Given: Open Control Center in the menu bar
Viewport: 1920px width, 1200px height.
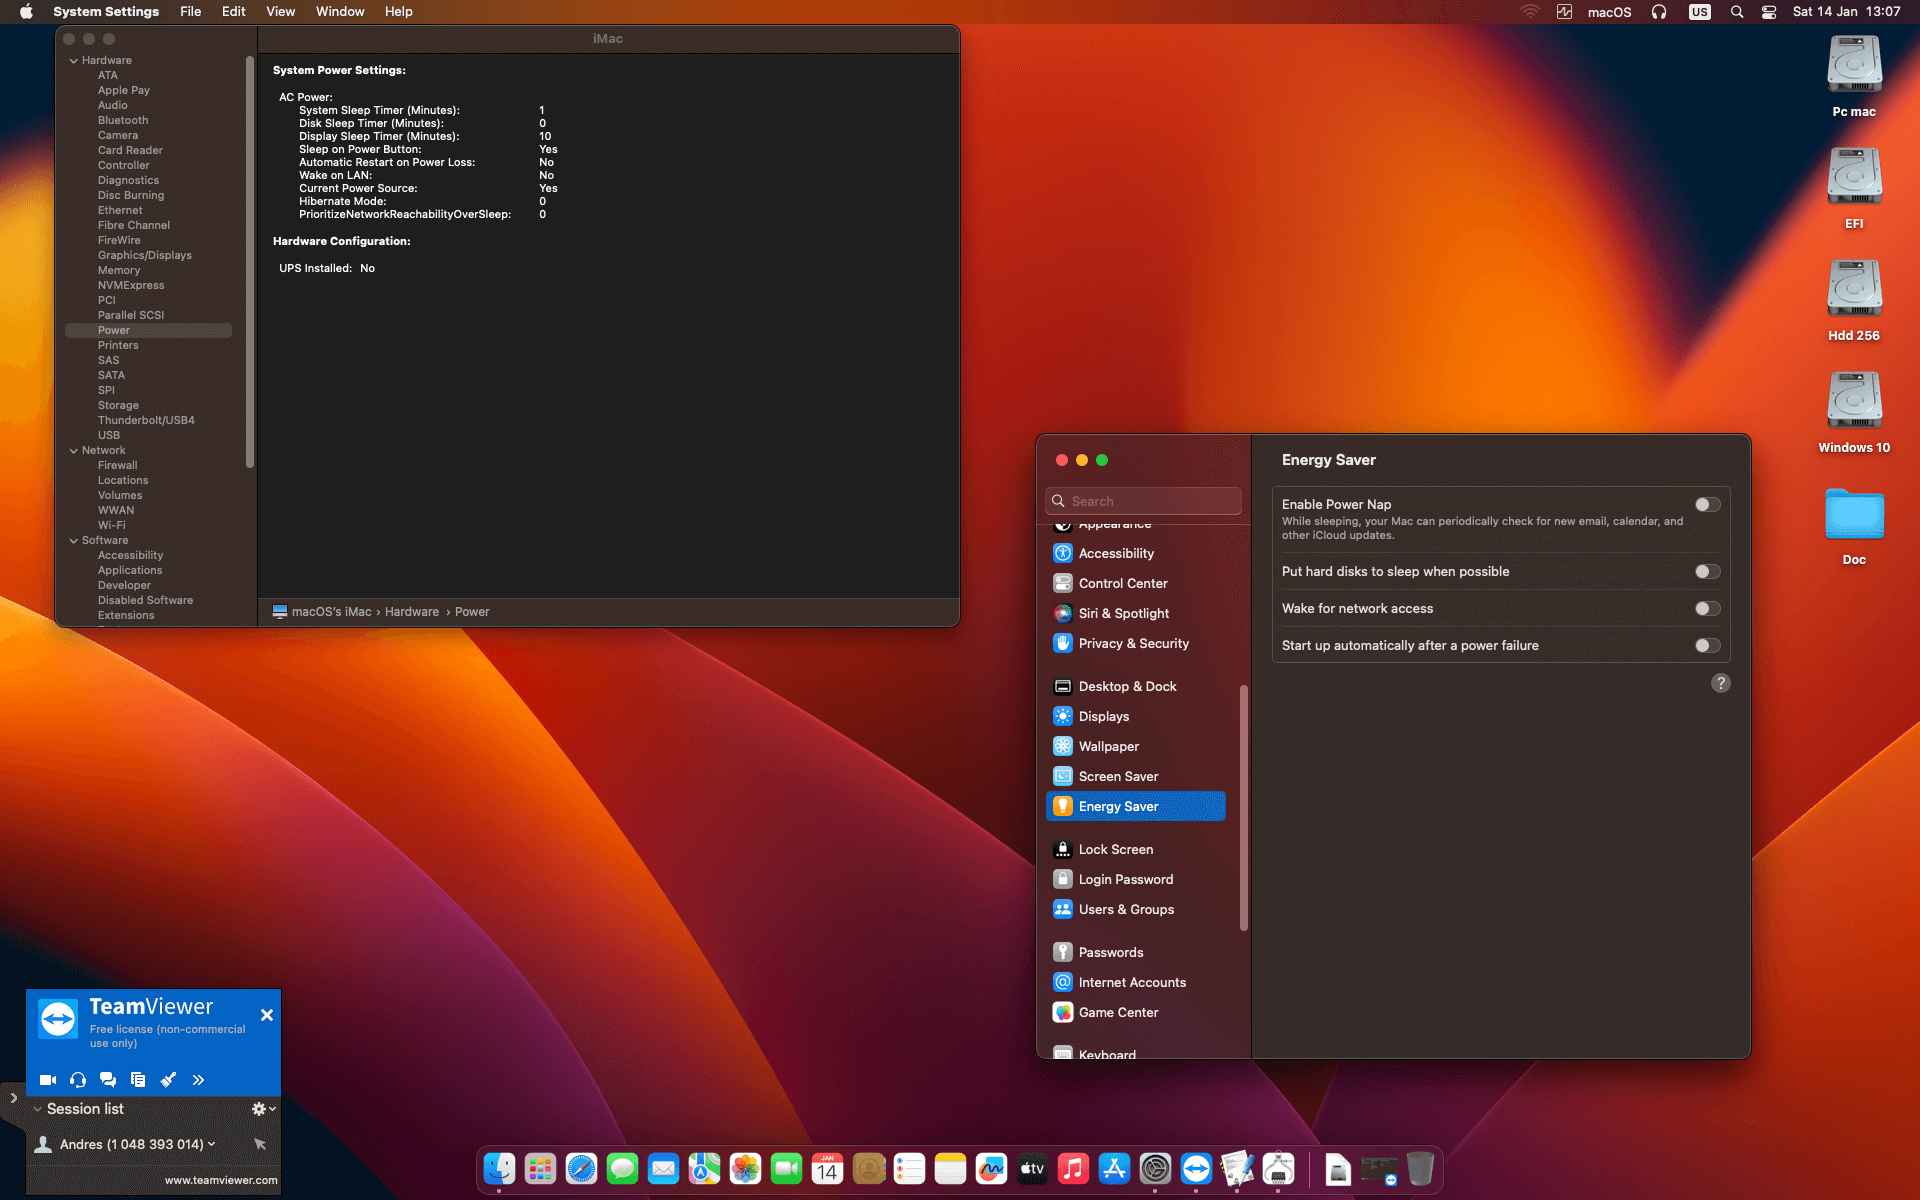Looking at the screenshot, I should 1769,12.
